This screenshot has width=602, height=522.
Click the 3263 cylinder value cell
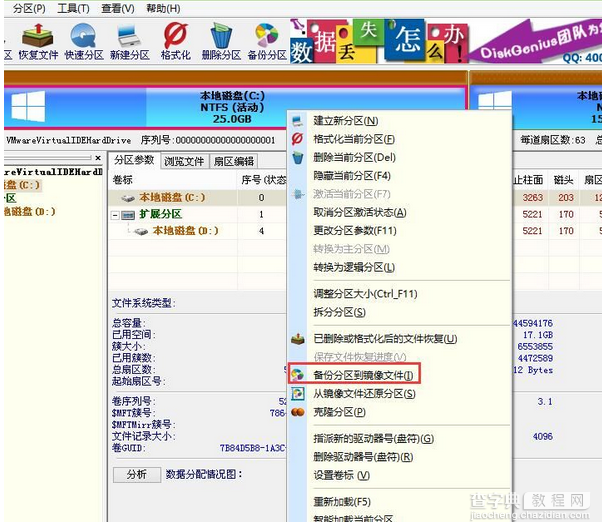[x=533, y=197]
